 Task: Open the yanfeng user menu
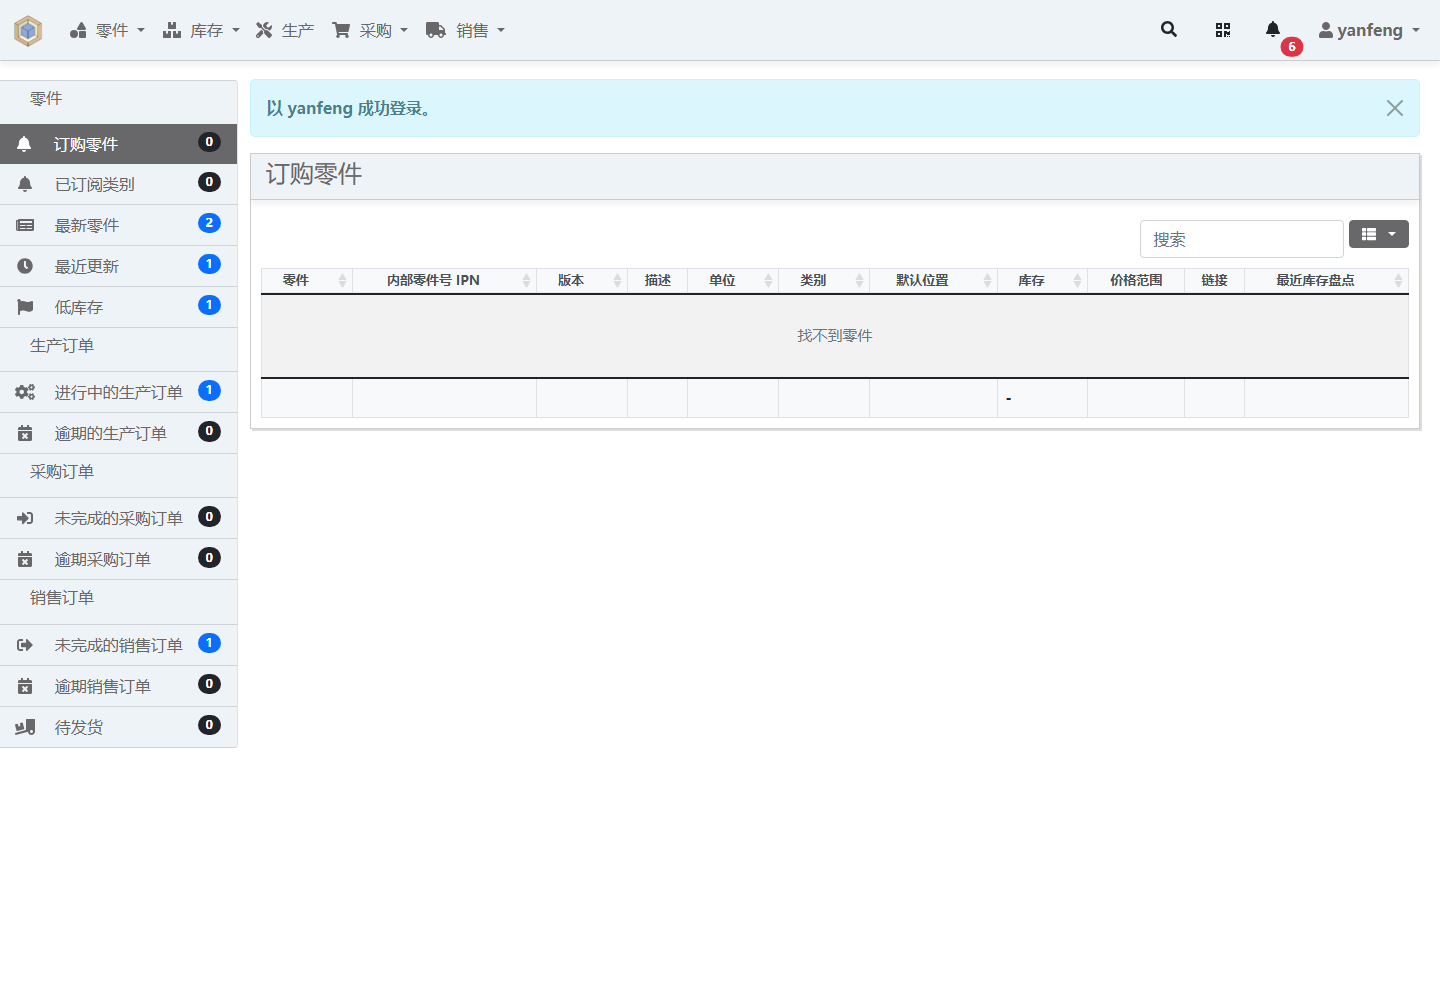[1369, 30]
